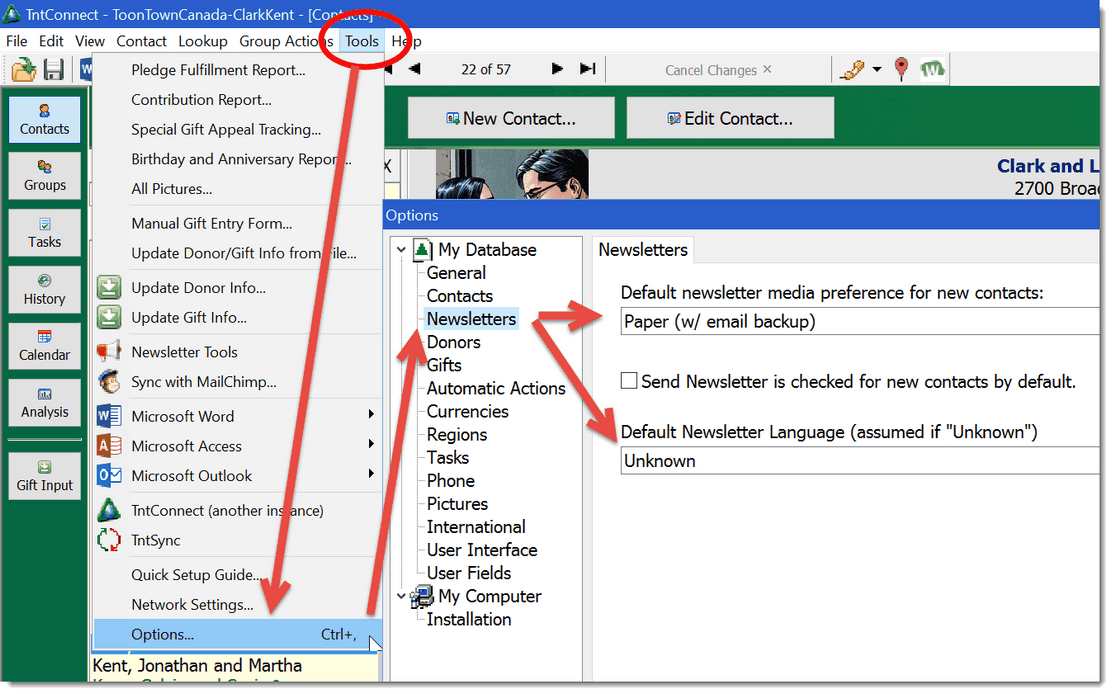Open the Lookup menu

pos(203,41)
